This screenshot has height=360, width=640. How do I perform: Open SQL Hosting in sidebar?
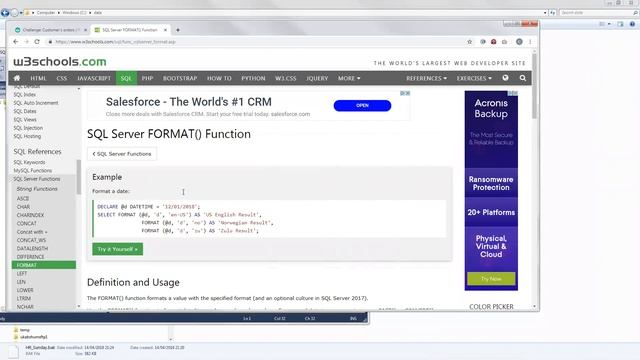[x=27, y=136]
